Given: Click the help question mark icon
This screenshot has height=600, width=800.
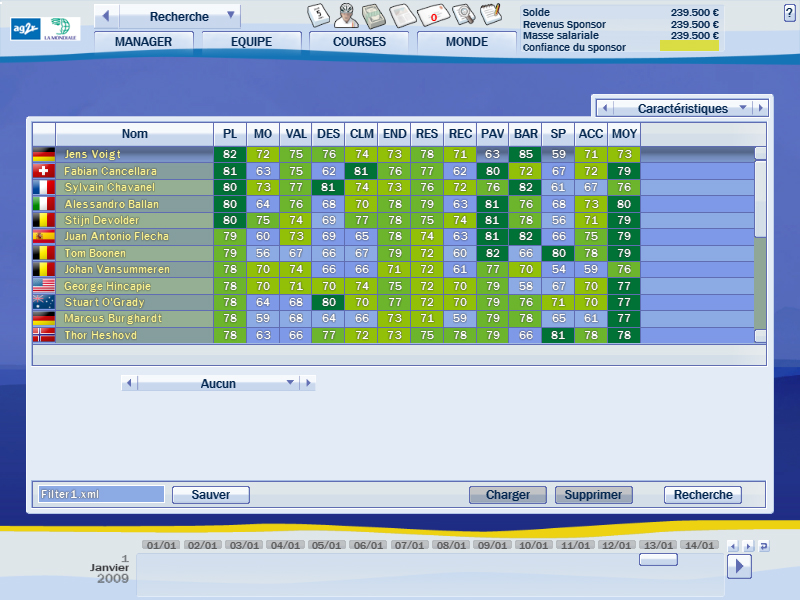Looking at the screenshot, I should click(789, 12).
